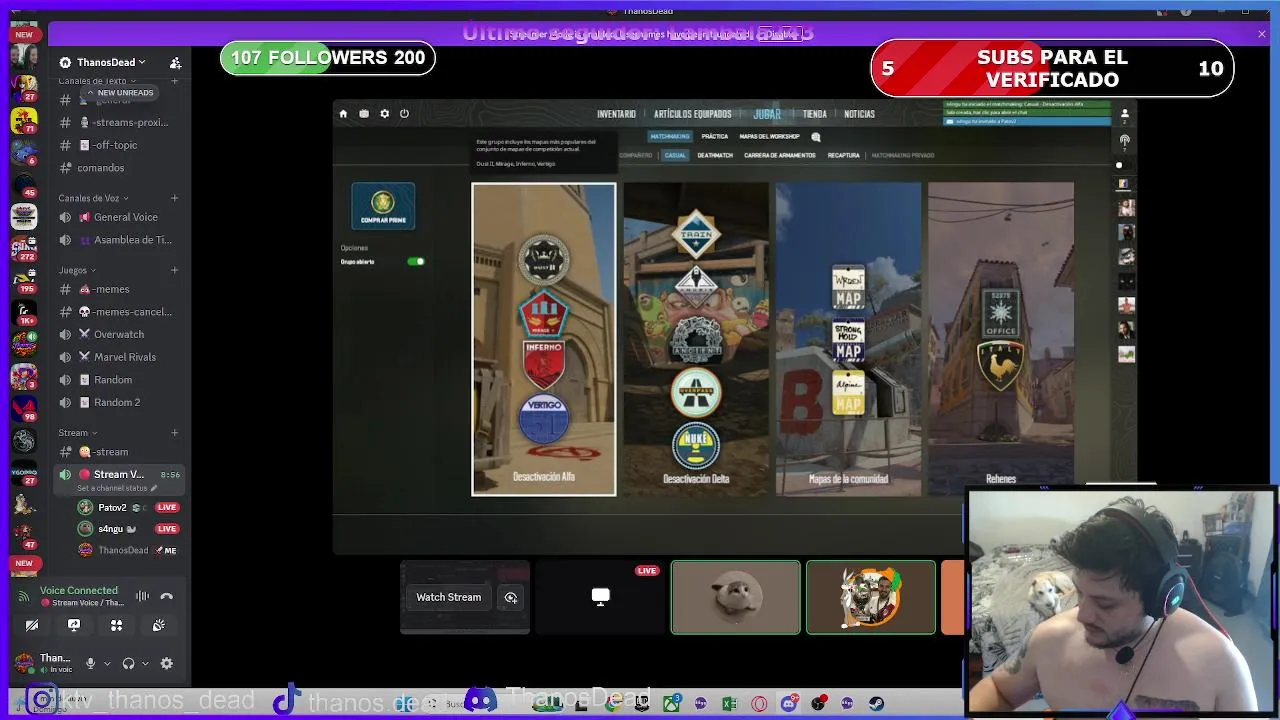
Task: Open the CS home icon
Action: click(343, 114)
